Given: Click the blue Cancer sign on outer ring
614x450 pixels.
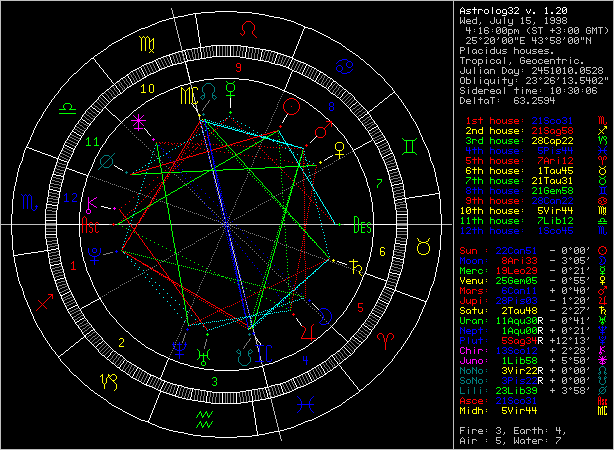Looking at the screenshot, I should click(345, 67).
